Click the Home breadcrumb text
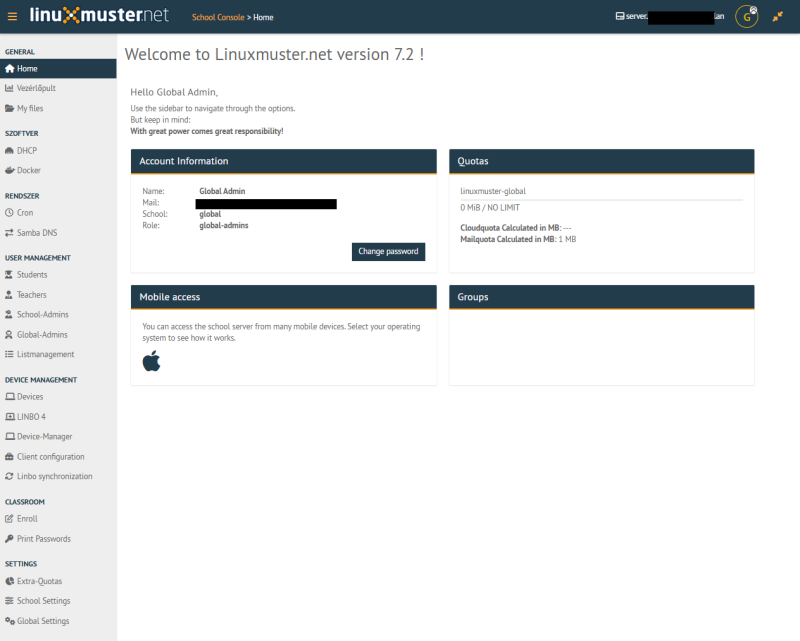 tap(263, 17)
